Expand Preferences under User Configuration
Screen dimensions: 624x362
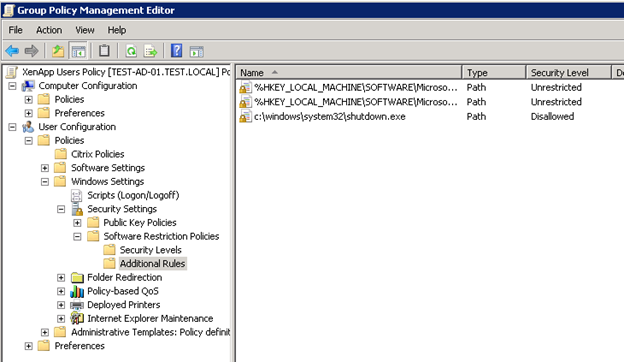coord(28,346)
